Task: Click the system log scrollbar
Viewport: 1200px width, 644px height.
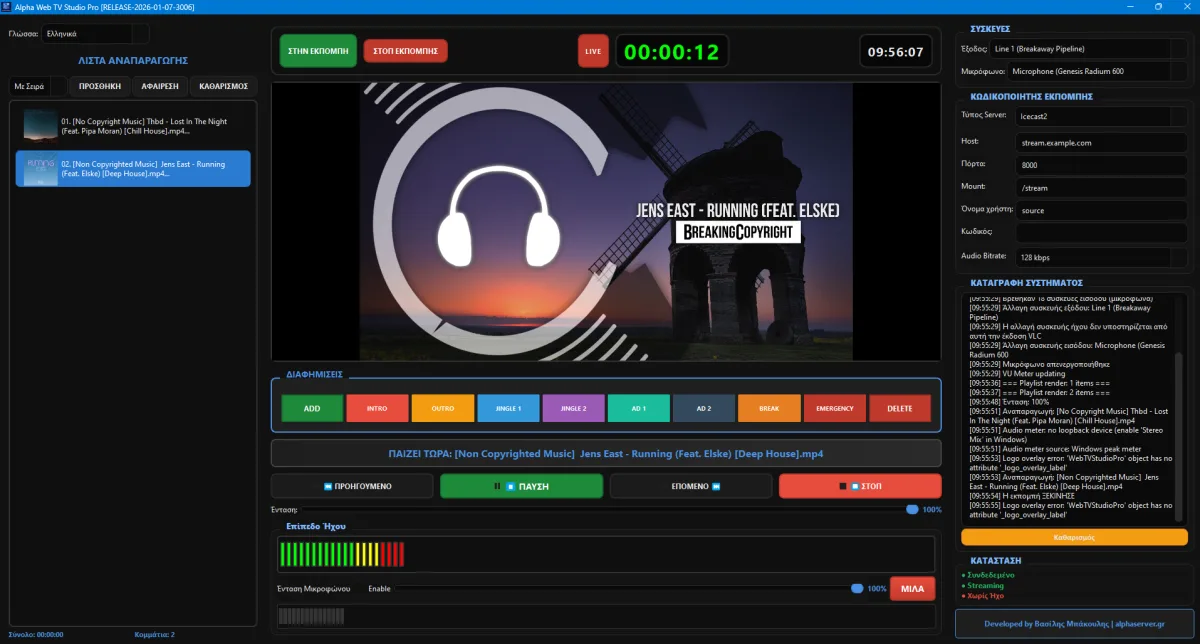Action: pos(1179,436)
